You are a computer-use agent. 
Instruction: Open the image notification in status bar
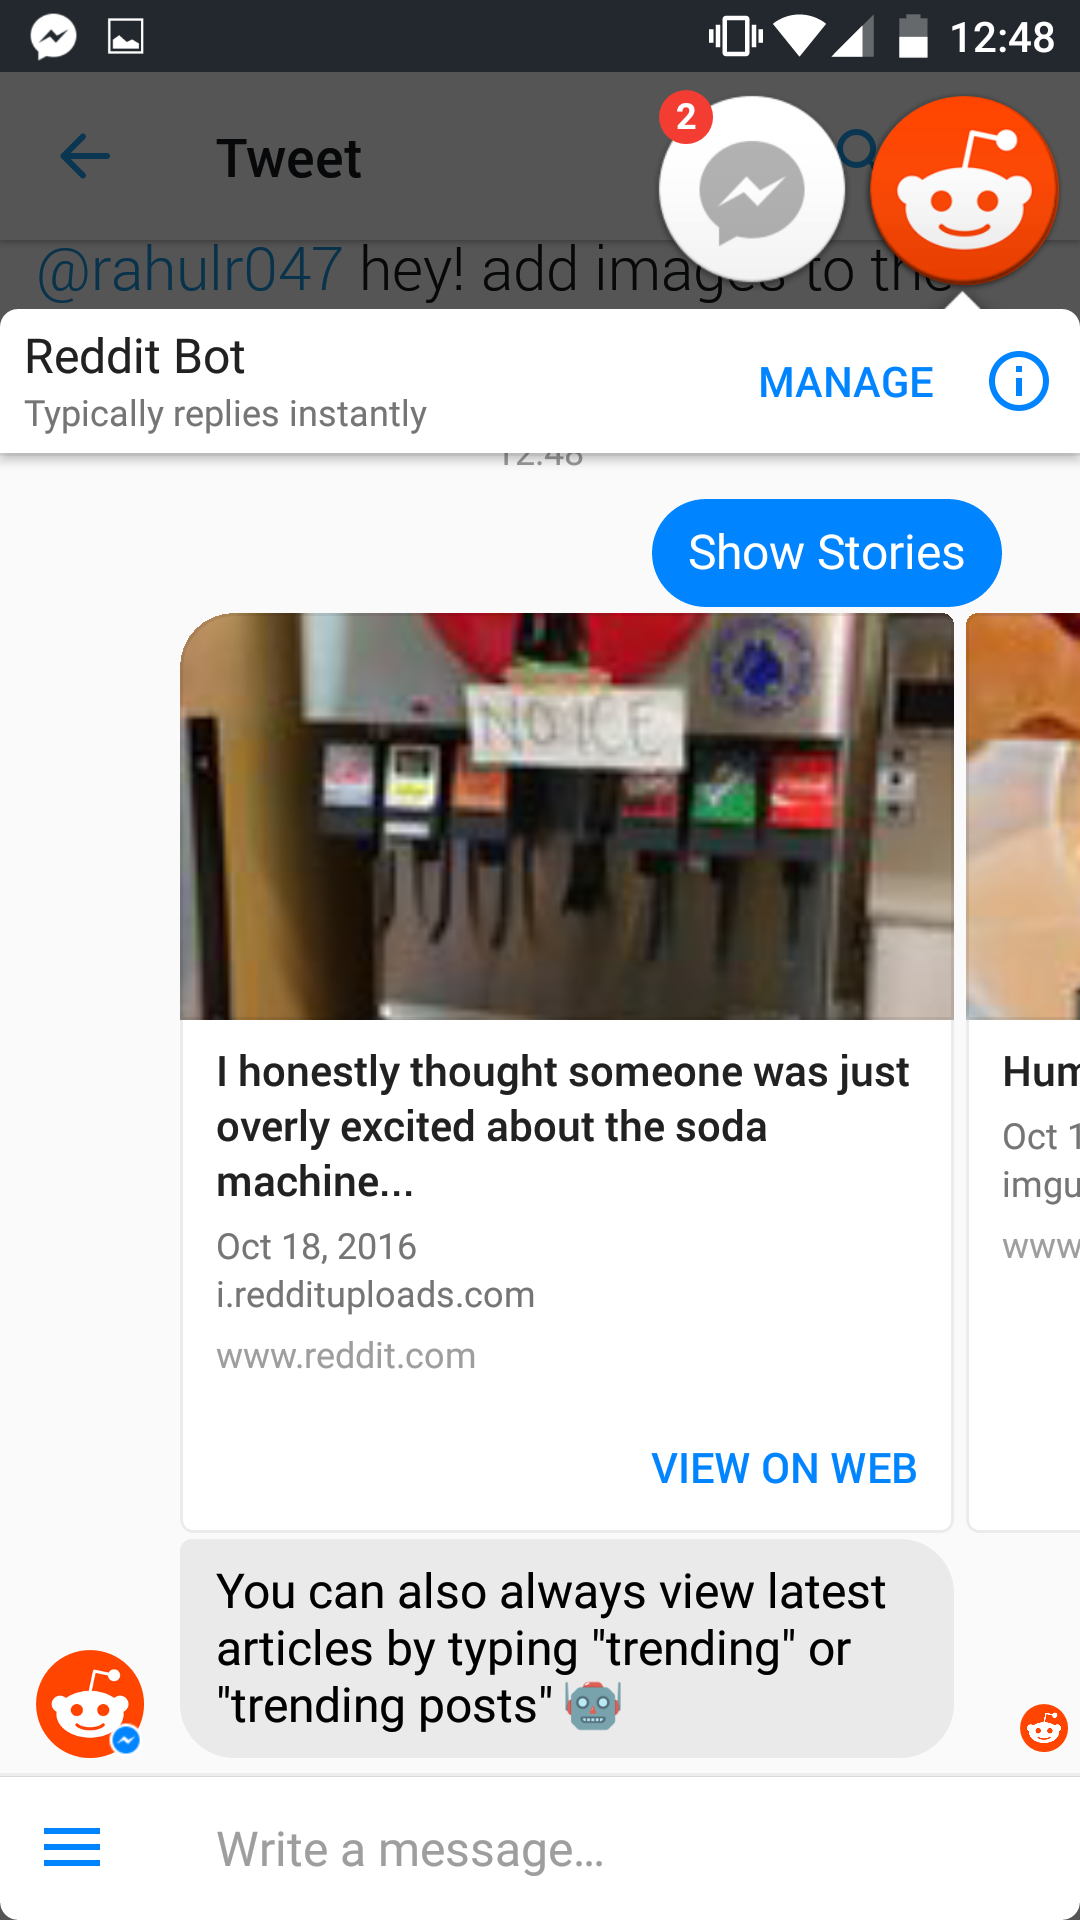125,37
